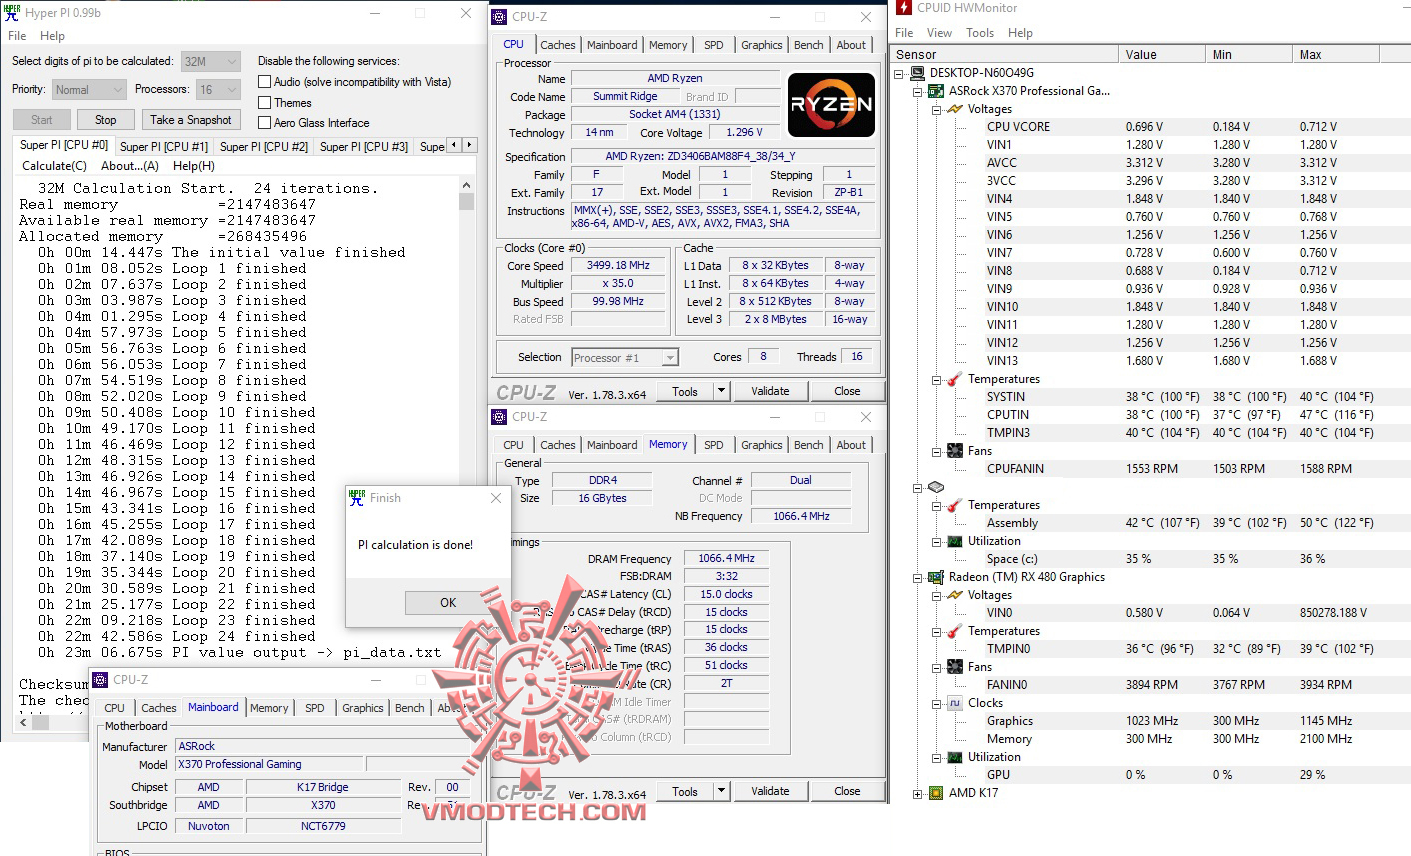The width and height of the screenshot is (1411, 856).
Task: Click the HWMonitor lightning bolt icon
Action: (x=904, y=9)
